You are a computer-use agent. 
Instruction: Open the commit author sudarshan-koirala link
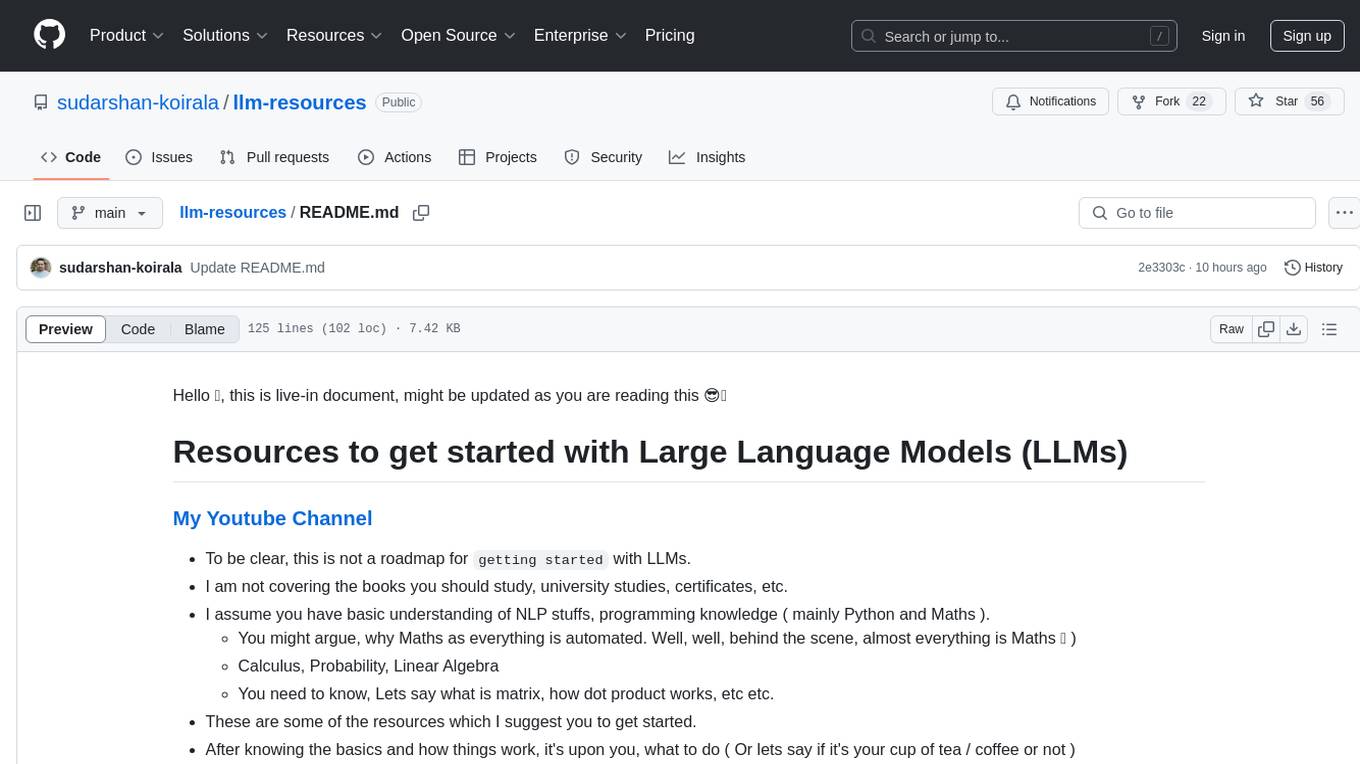tap(121, 268)
